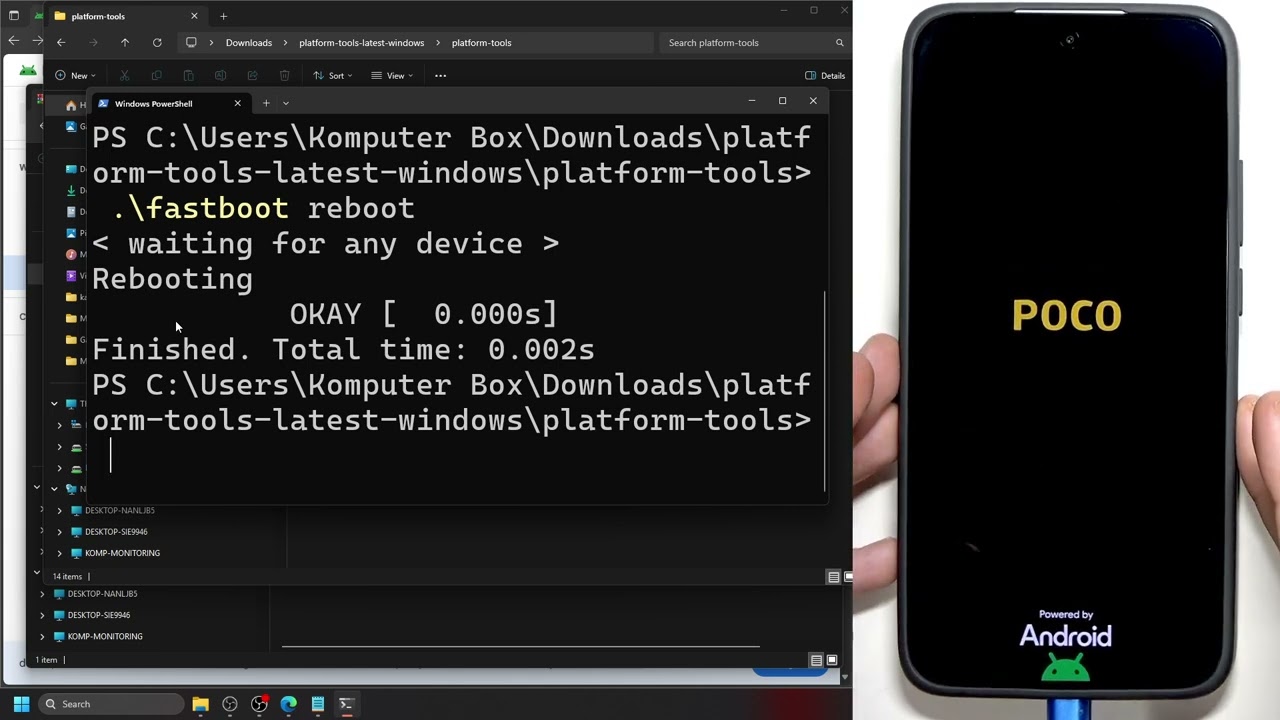Click the Up arrow in File Explorer
The height and width of the screenshot is (720, 1280).
125,43
